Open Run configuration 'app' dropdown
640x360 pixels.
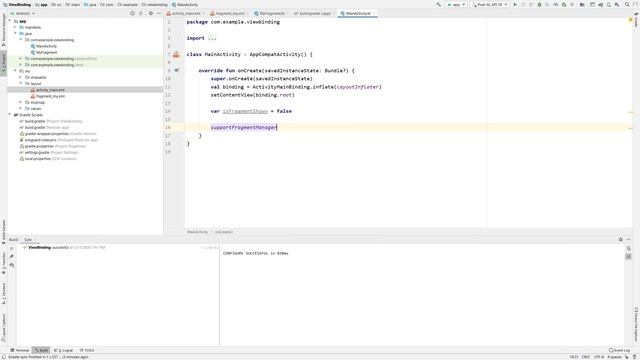click(456, 4)
